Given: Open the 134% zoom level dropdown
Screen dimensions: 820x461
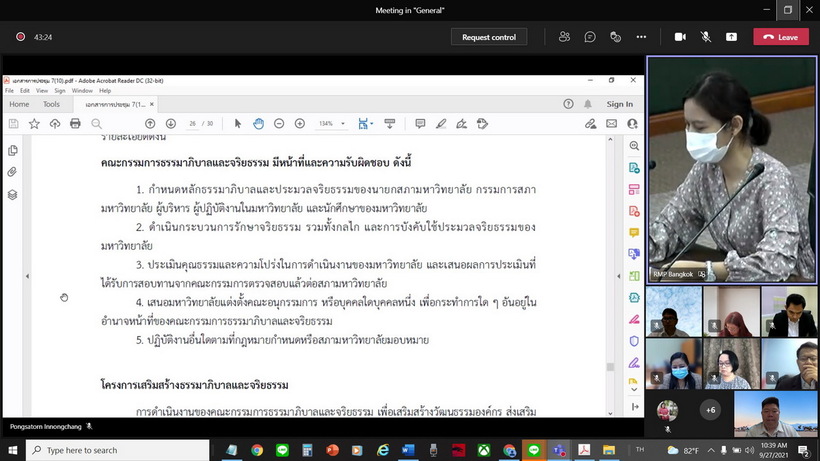Looking at the screenshot, I should 343,124.
